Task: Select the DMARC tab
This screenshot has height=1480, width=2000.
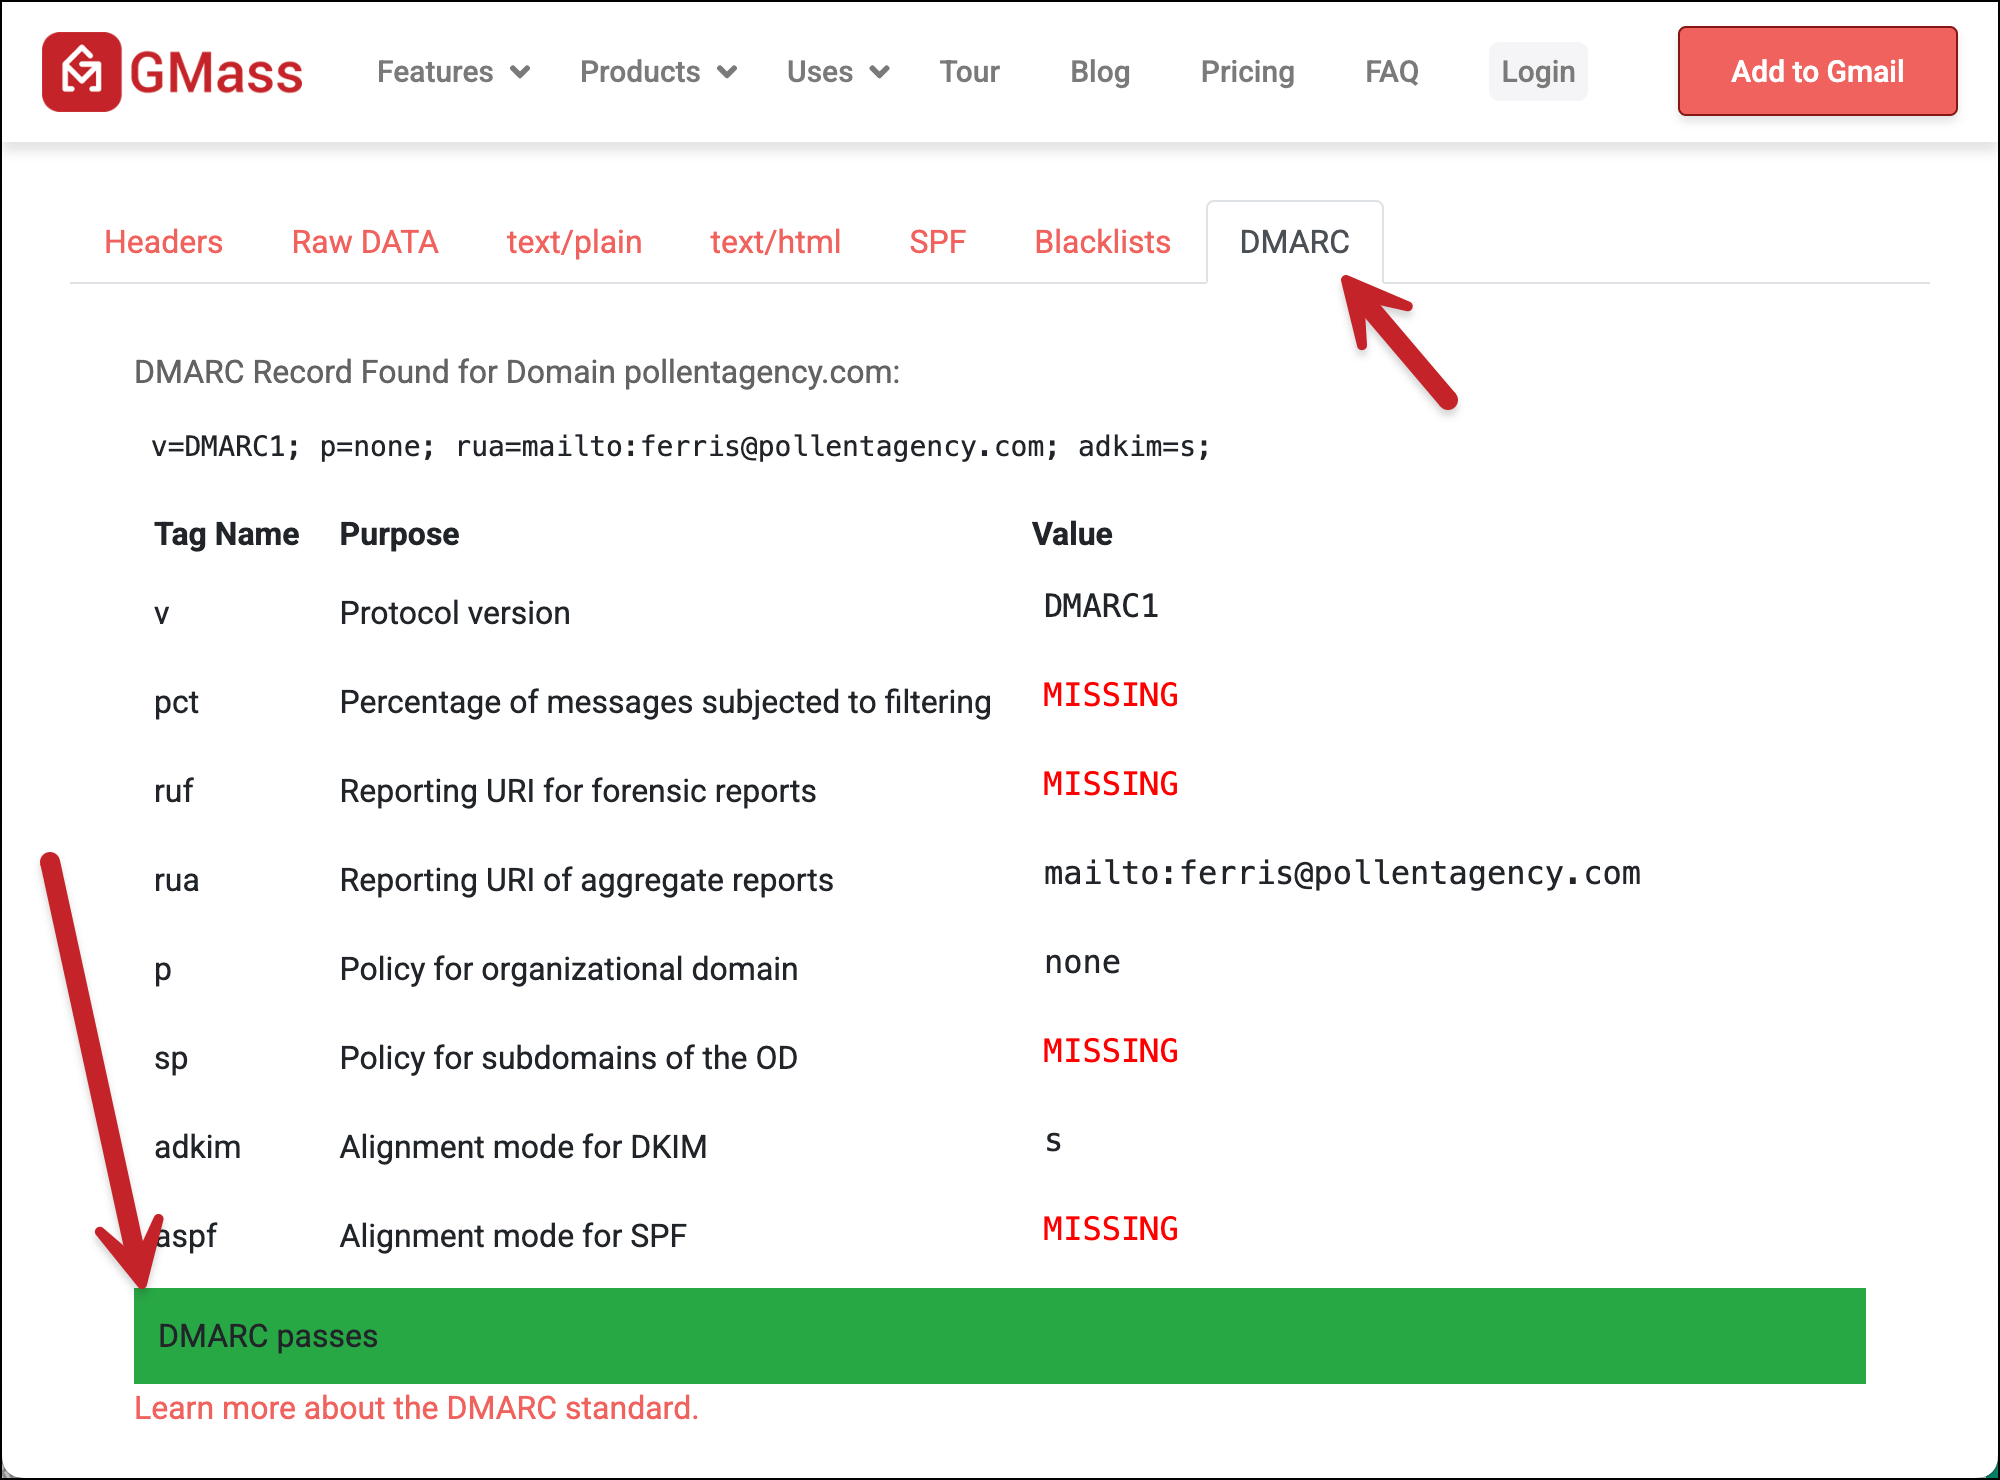Action: (x=1294, y=242)
